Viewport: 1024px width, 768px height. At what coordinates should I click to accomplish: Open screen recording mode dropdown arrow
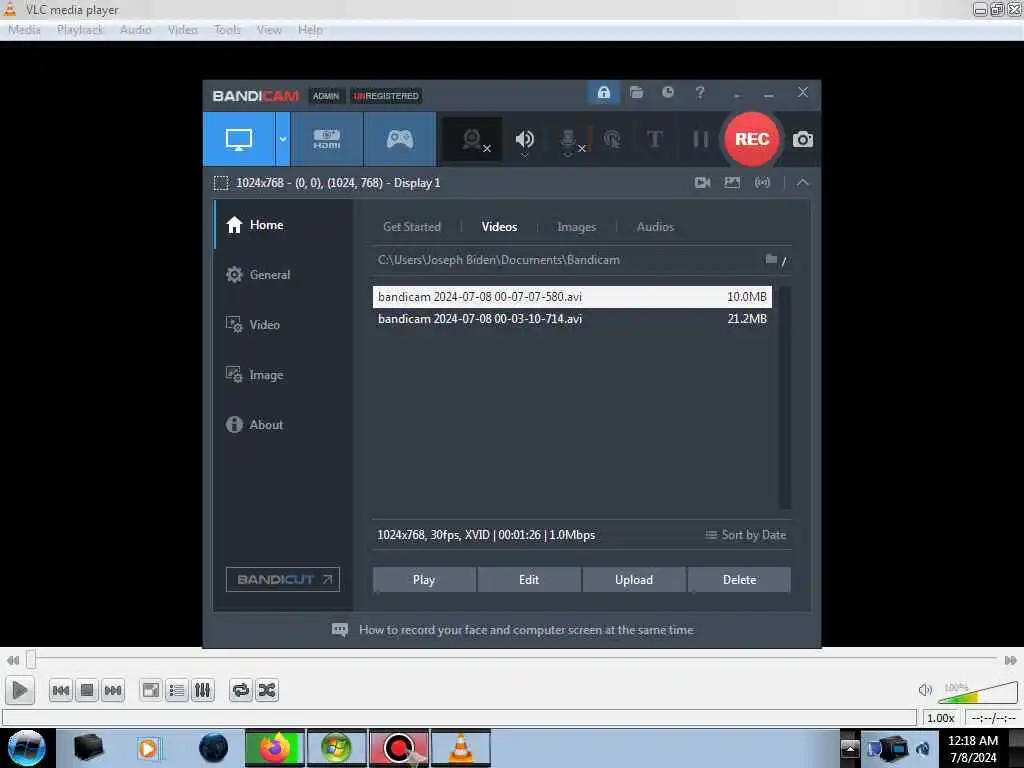283,139
